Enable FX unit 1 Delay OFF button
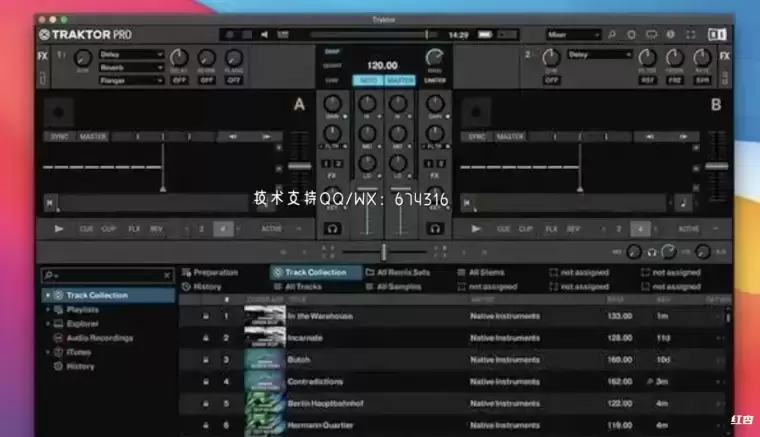The width and height of the screenshot is (760, 437). (x=179, y=80)
